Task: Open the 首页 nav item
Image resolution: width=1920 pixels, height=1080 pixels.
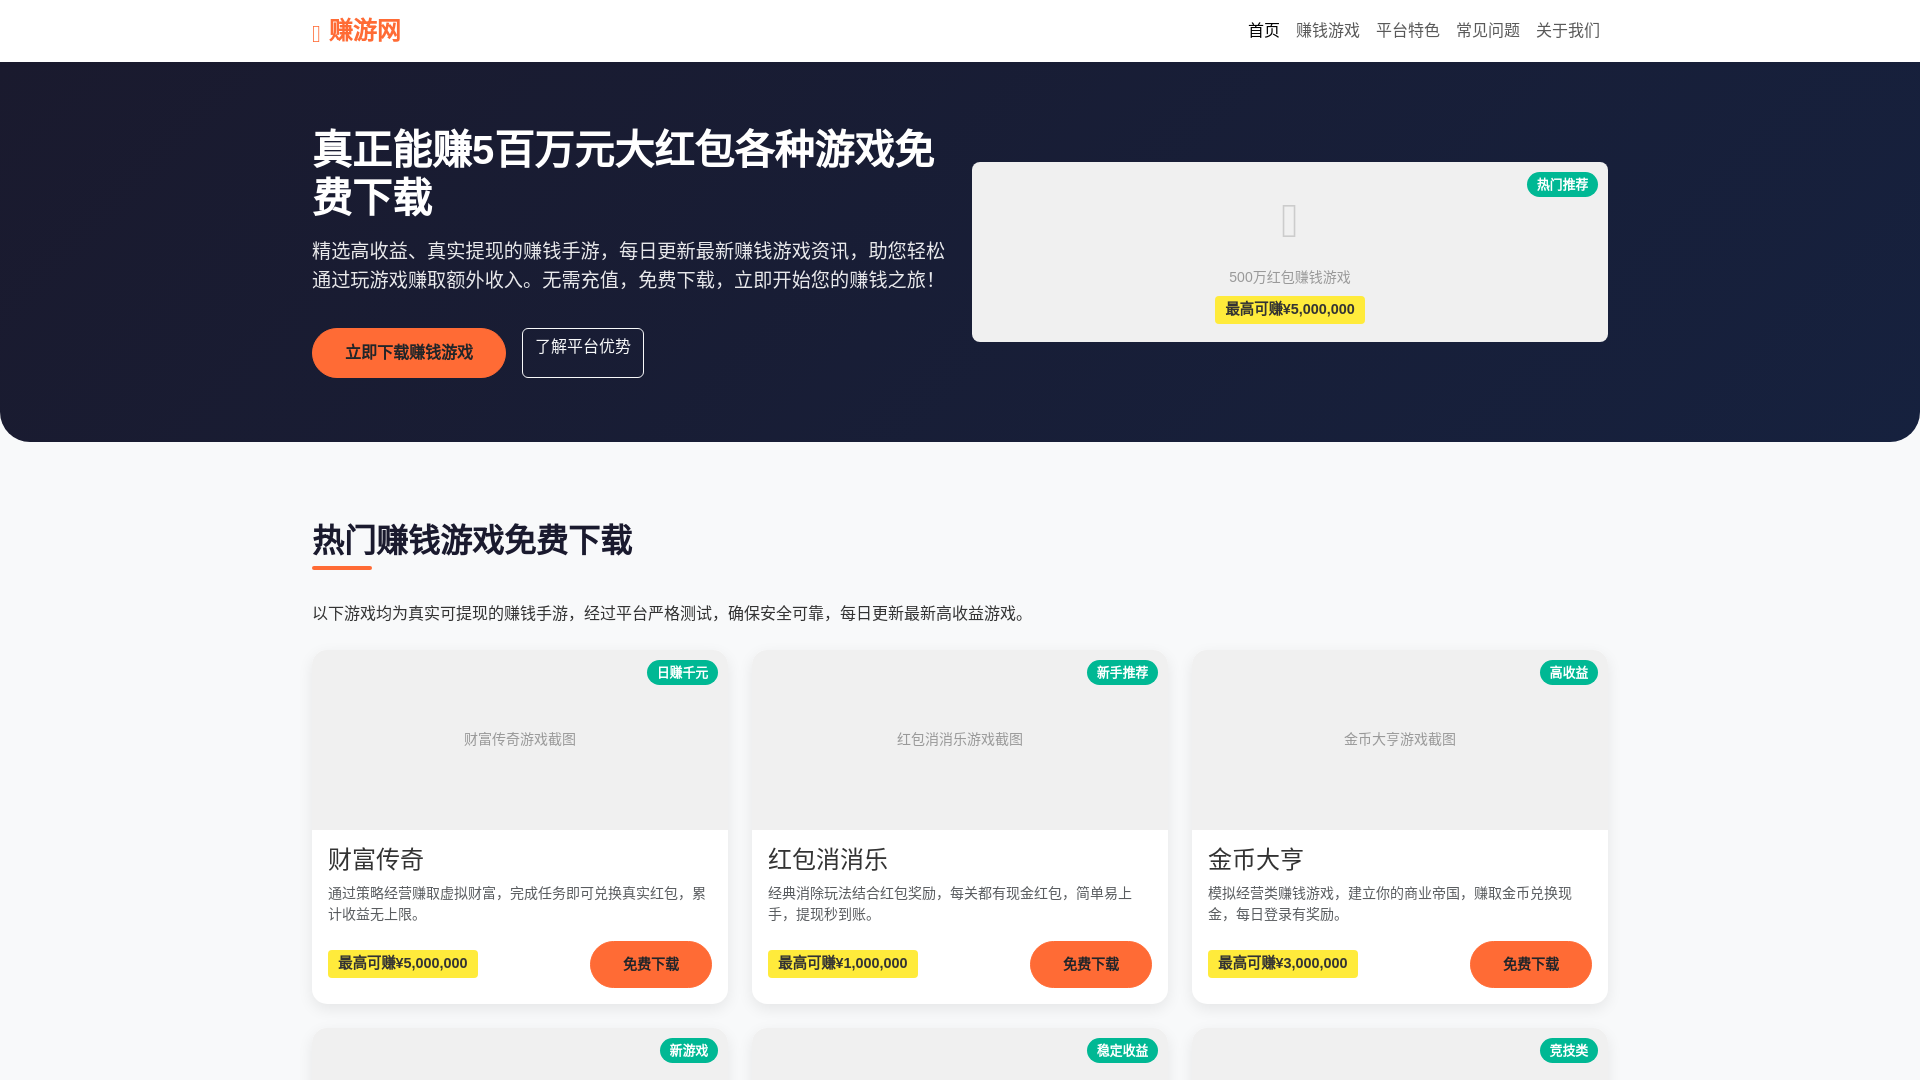Action: [1264, 31]
